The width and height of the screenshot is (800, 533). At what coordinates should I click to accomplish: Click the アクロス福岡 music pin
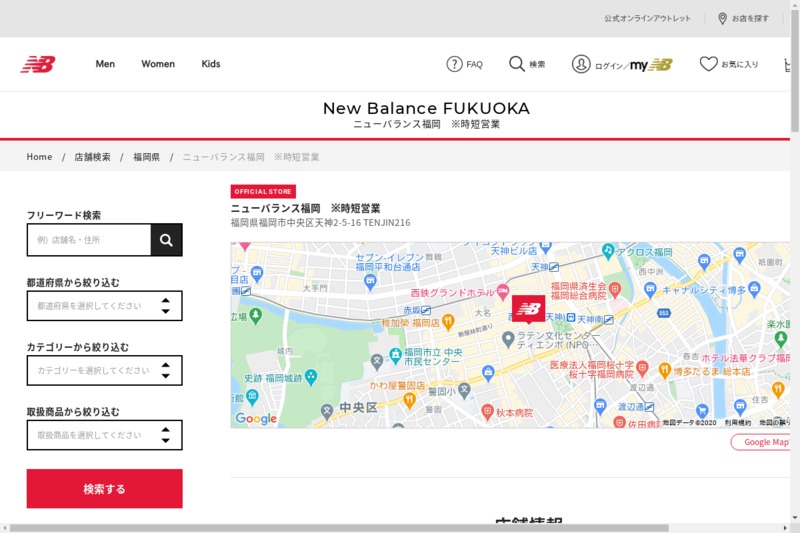point(607,250)
